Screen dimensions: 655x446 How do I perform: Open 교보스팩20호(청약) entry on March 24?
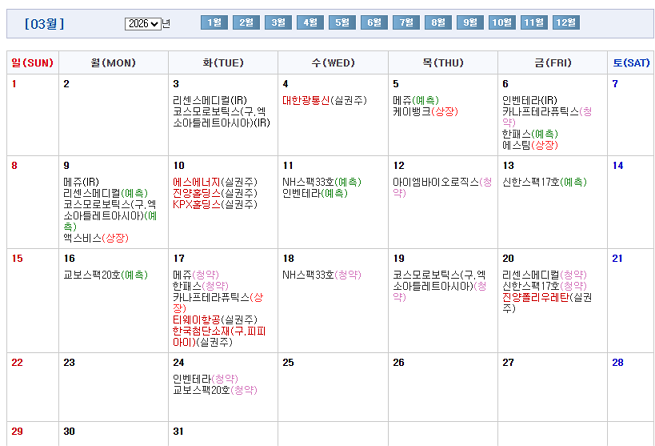point(215,390)
